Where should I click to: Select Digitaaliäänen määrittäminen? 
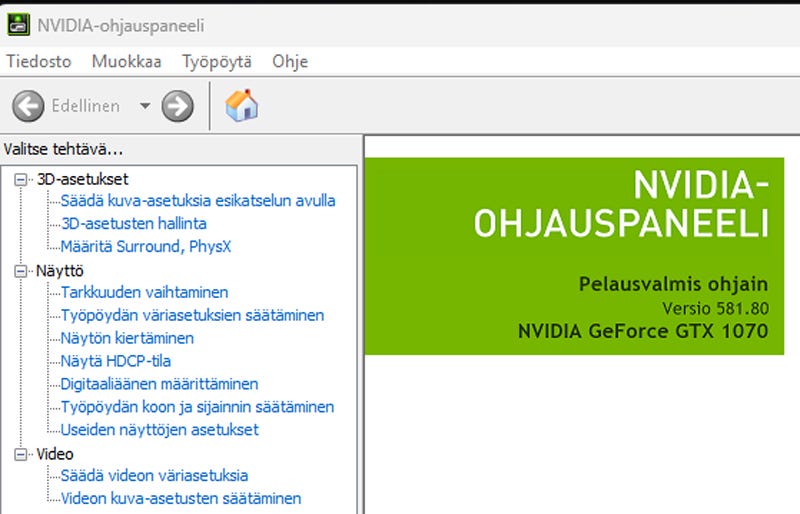coord(159,384)
